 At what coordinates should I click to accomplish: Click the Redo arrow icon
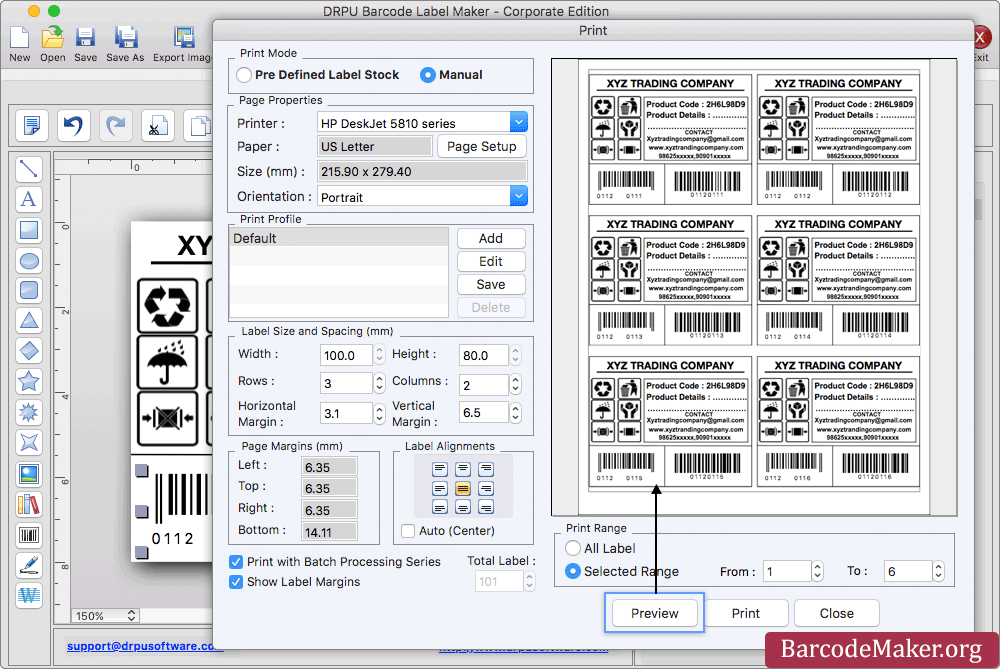click(115, 125)
